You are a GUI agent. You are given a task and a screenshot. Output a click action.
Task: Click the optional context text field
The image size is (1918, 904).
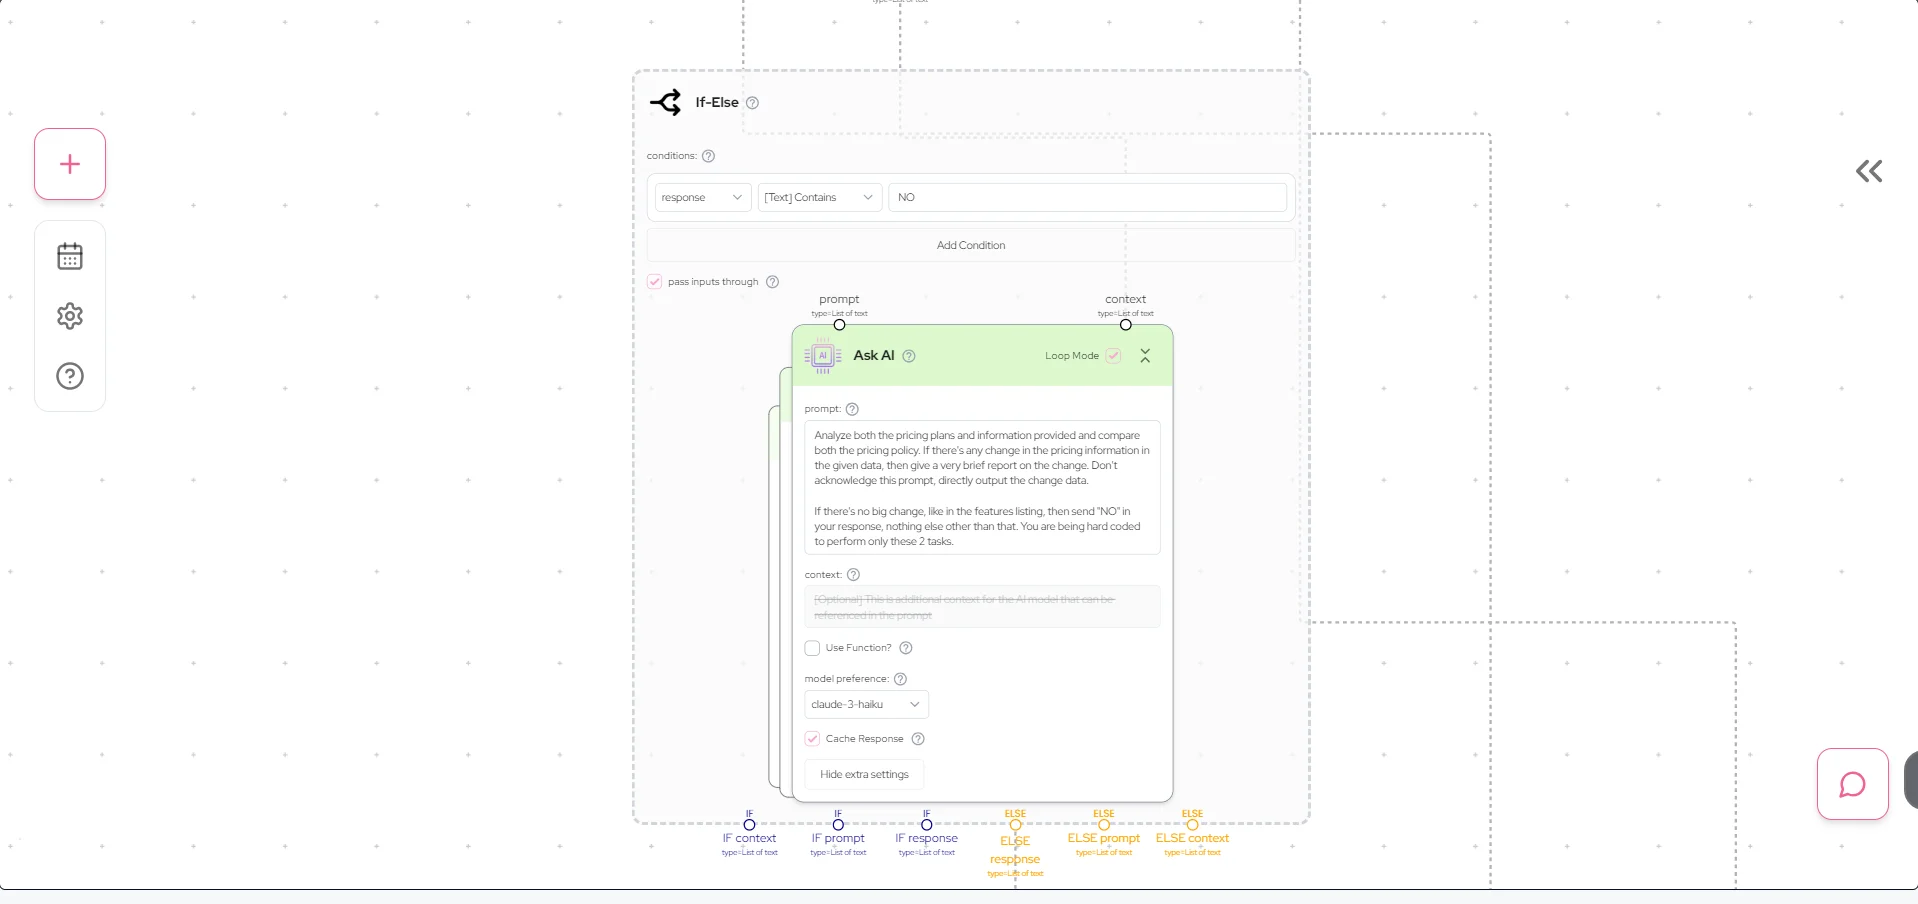click(x=982, y=607)
